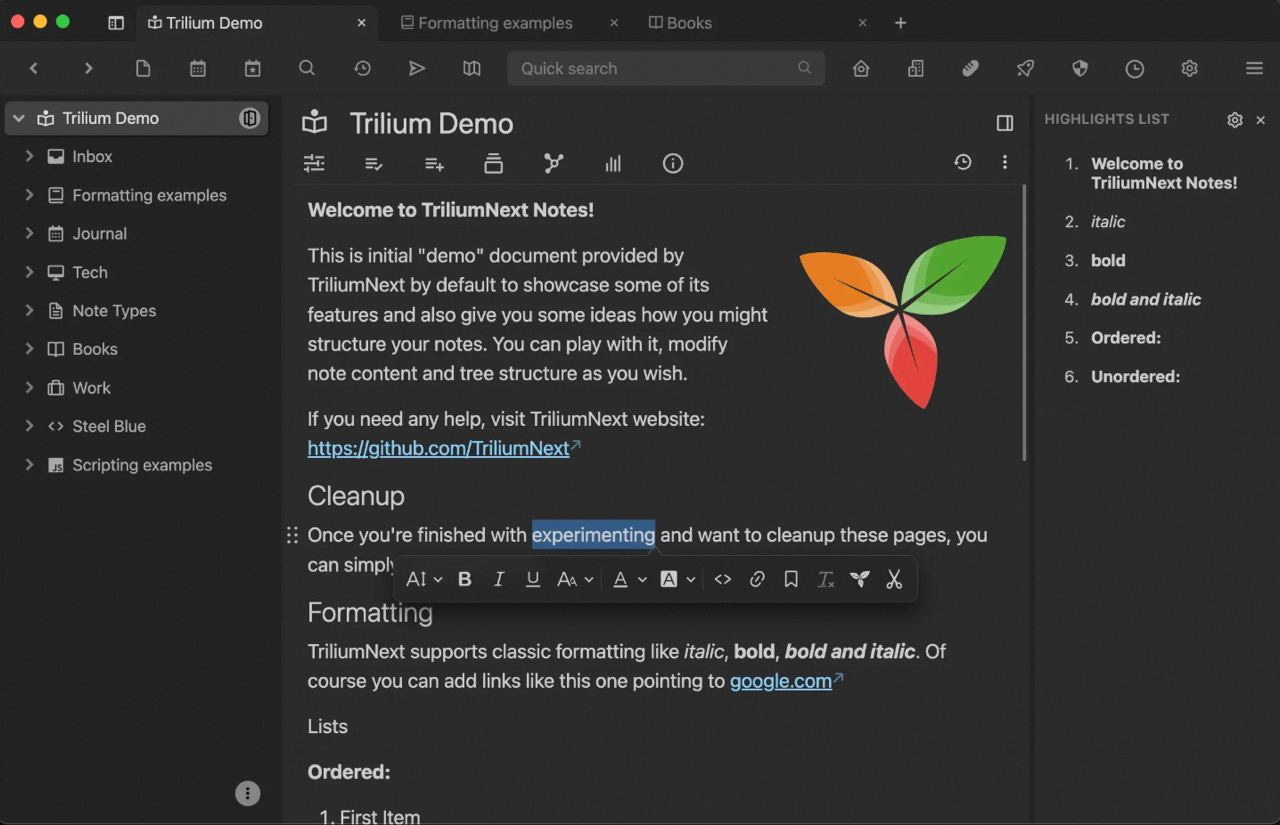Screen dimensions: 1280x825
Task: Toggle protected session shield
Action: (x=1079, y=68)
